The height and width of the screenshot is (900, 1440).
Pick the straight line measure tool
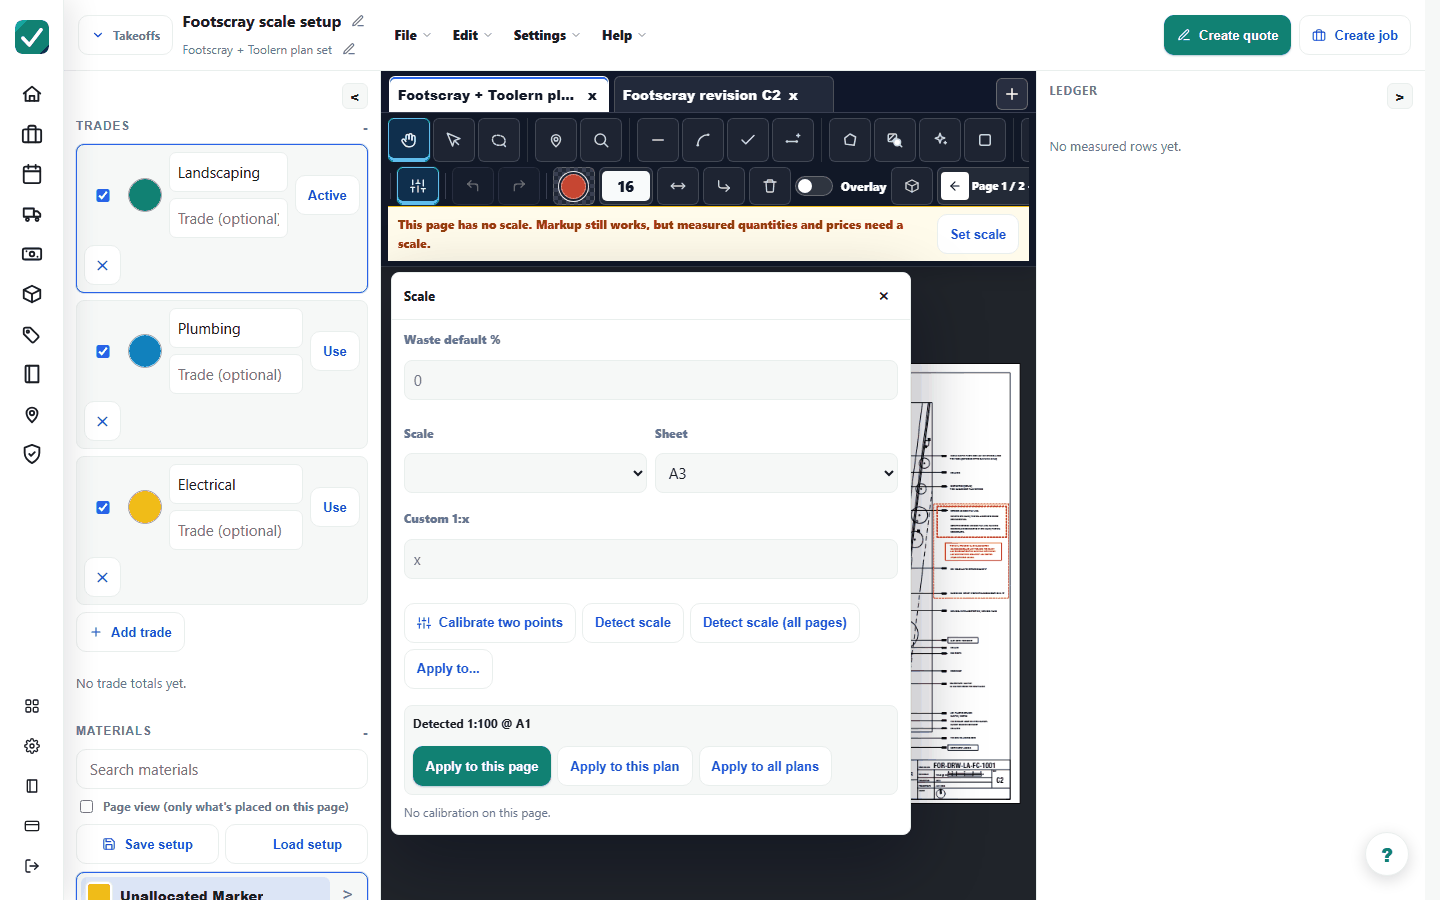tap(658, 140)
